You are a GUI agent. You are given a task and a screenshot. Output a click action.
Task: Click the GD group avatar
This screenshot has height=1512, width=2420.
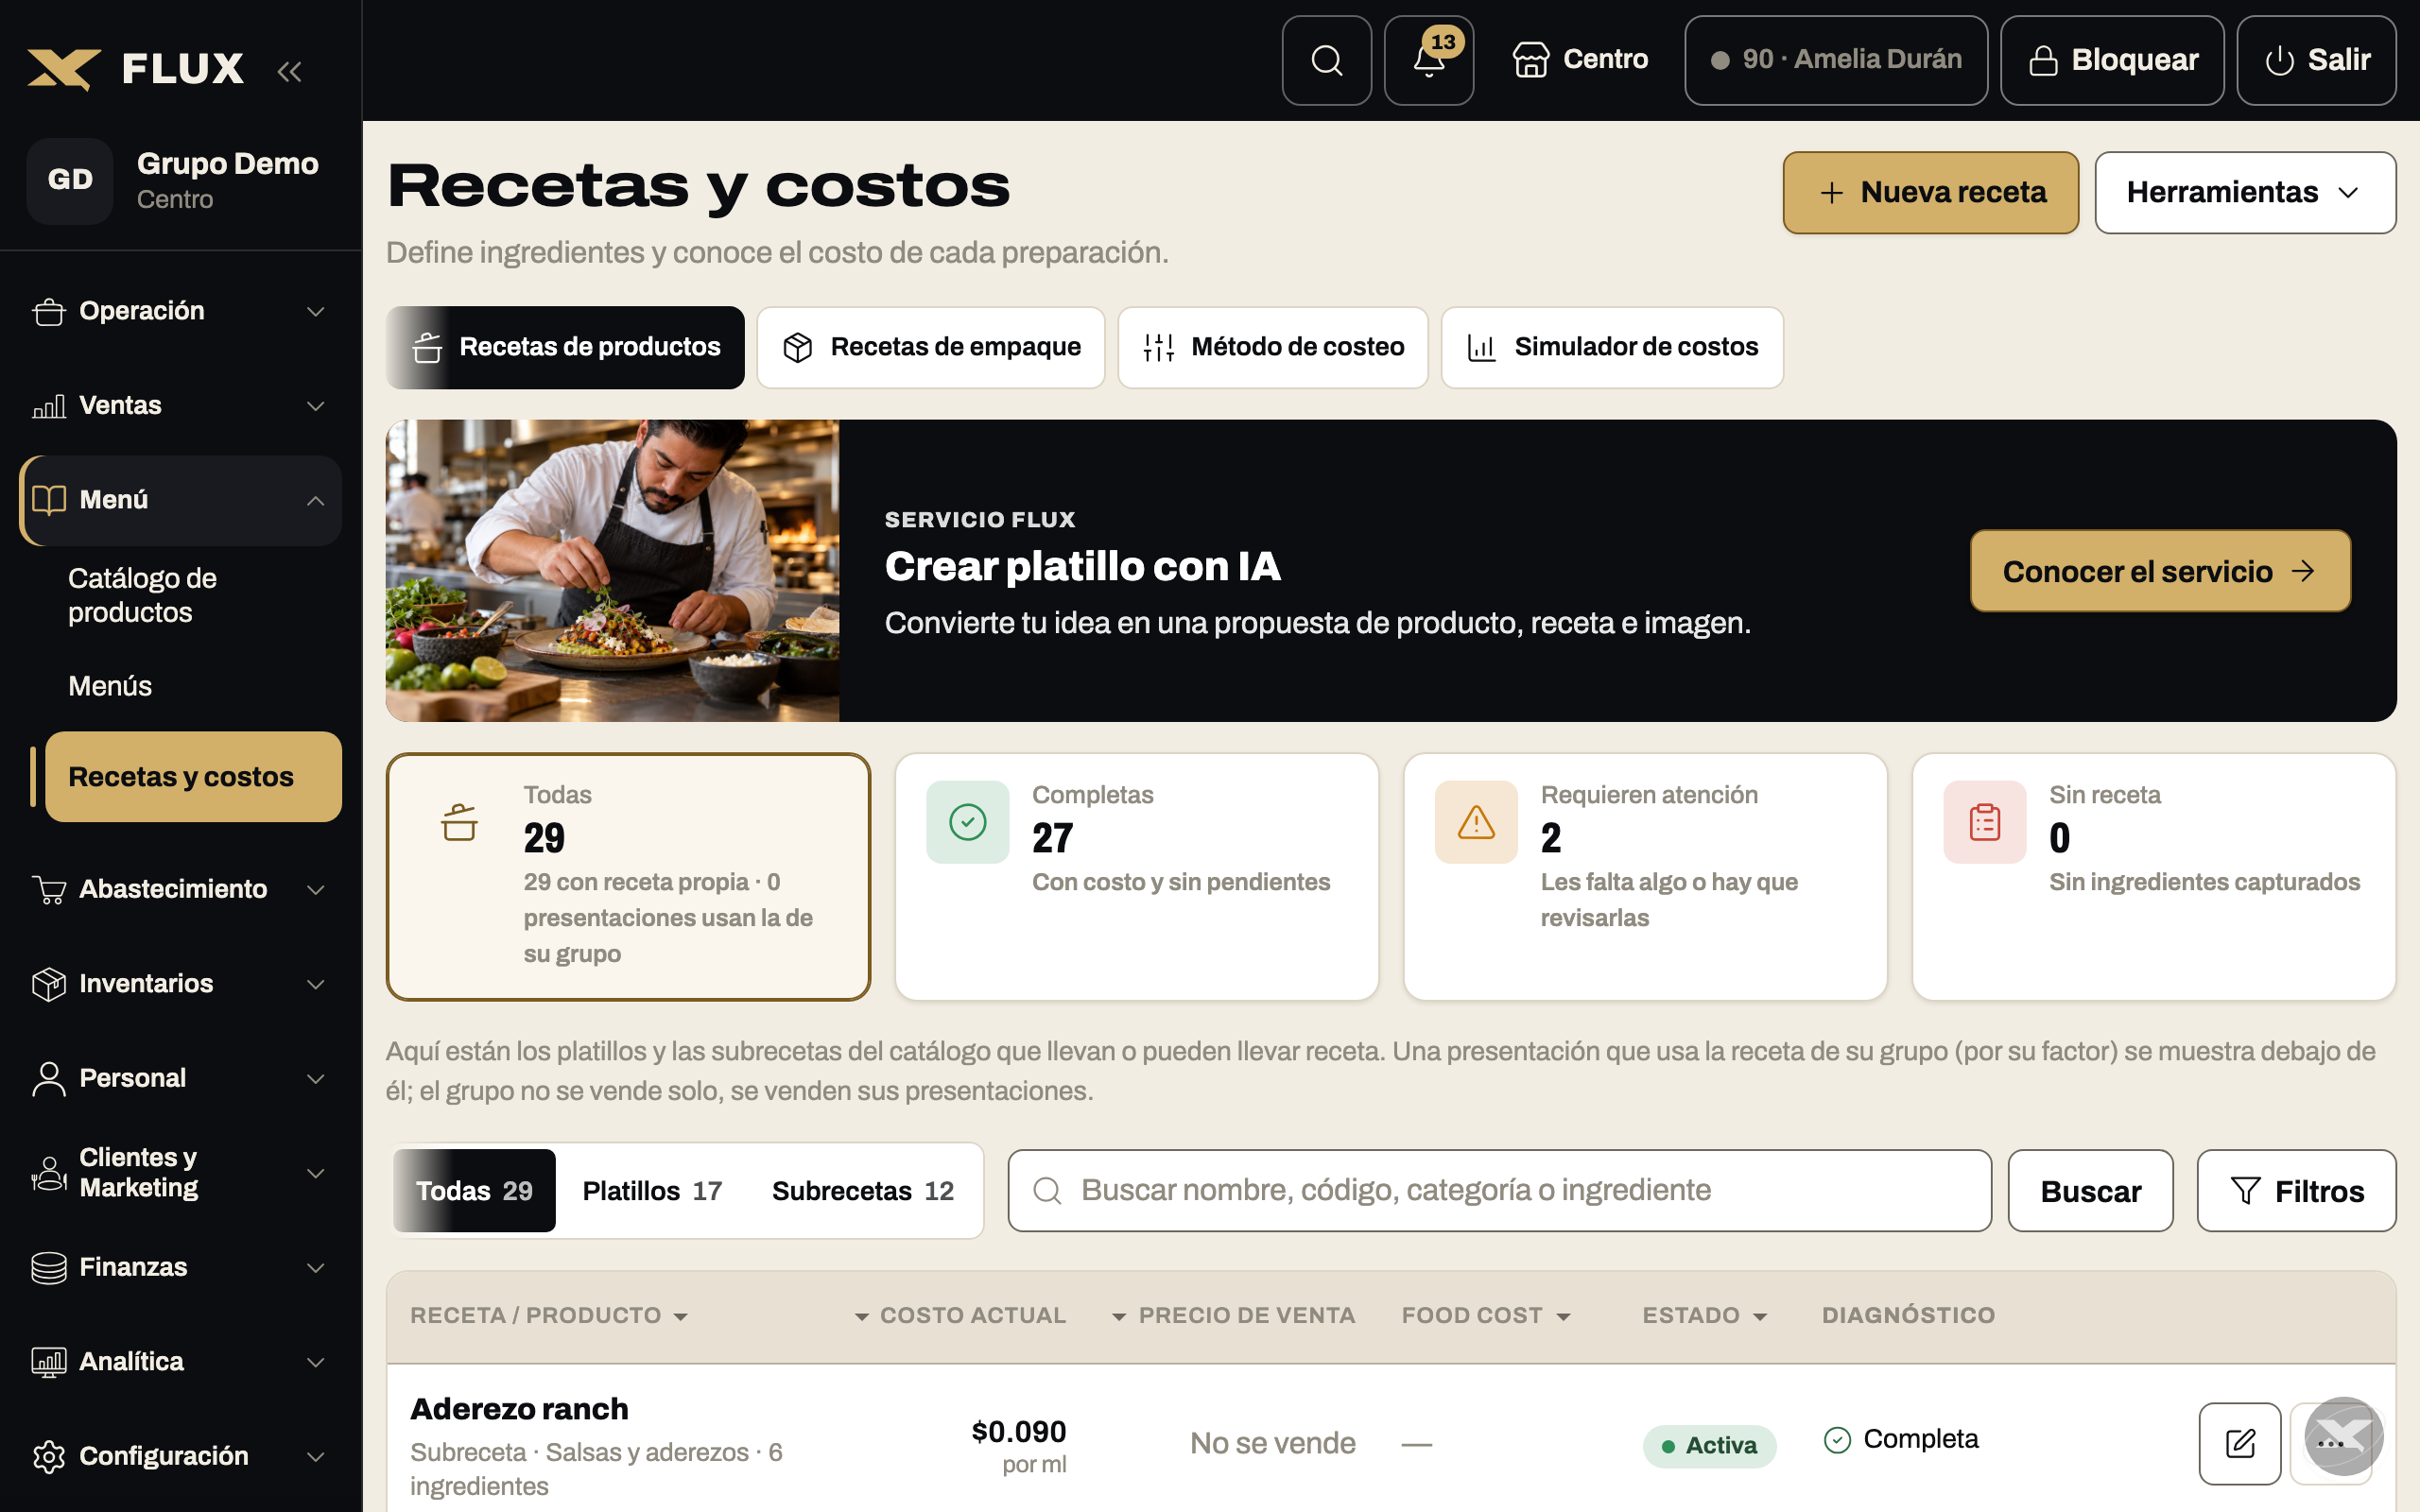(x=70, y=181)
